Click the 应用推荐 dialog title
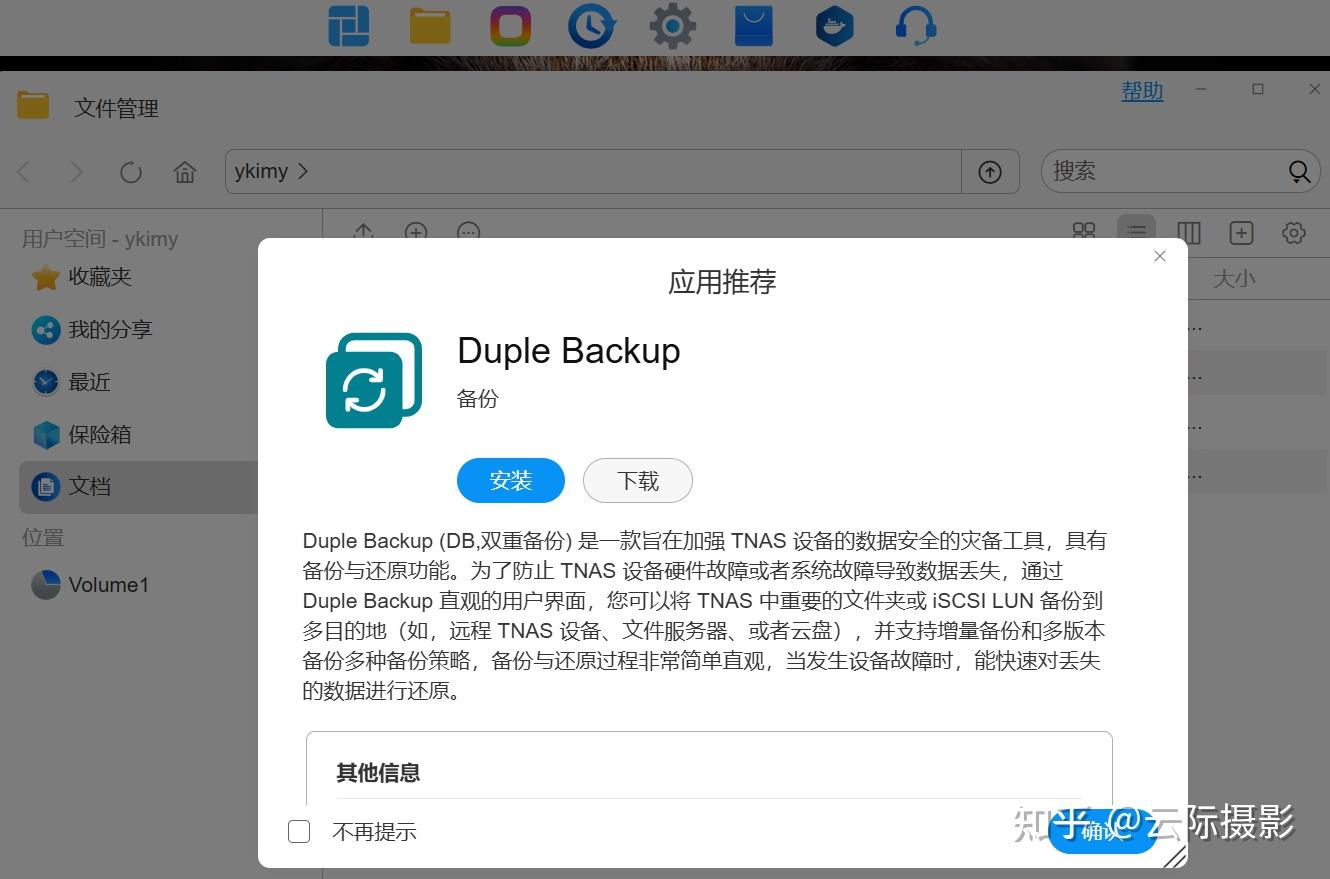This screenshot has width=1330, height=879. pyautogui.click(x=722, y=282)
